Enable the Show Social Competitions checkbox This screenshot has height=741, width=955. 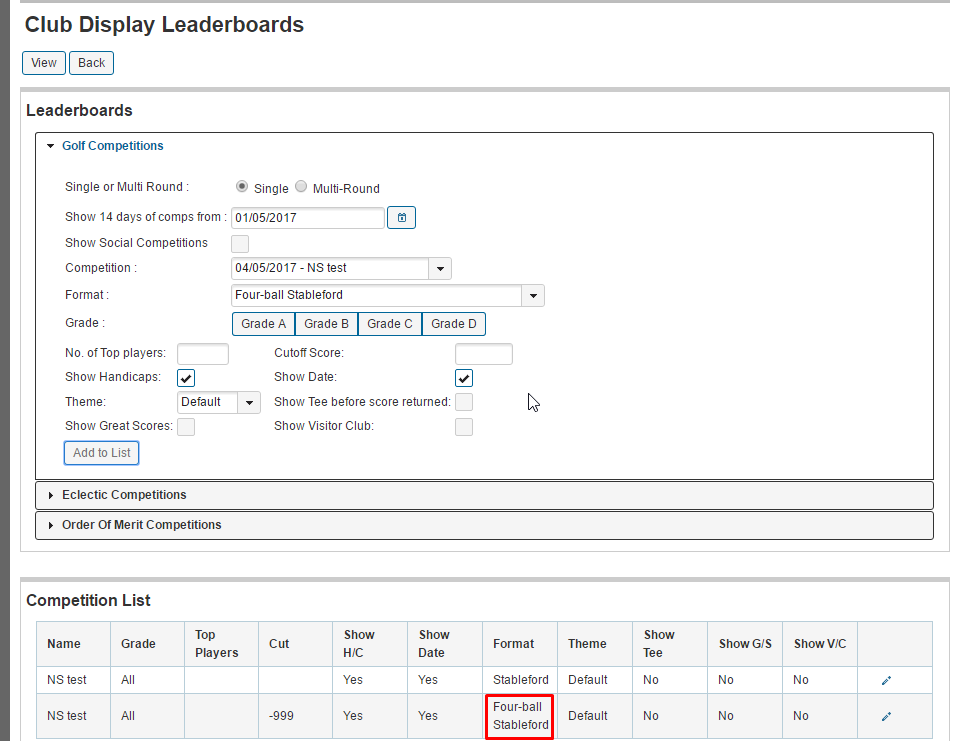pos(239,243)
